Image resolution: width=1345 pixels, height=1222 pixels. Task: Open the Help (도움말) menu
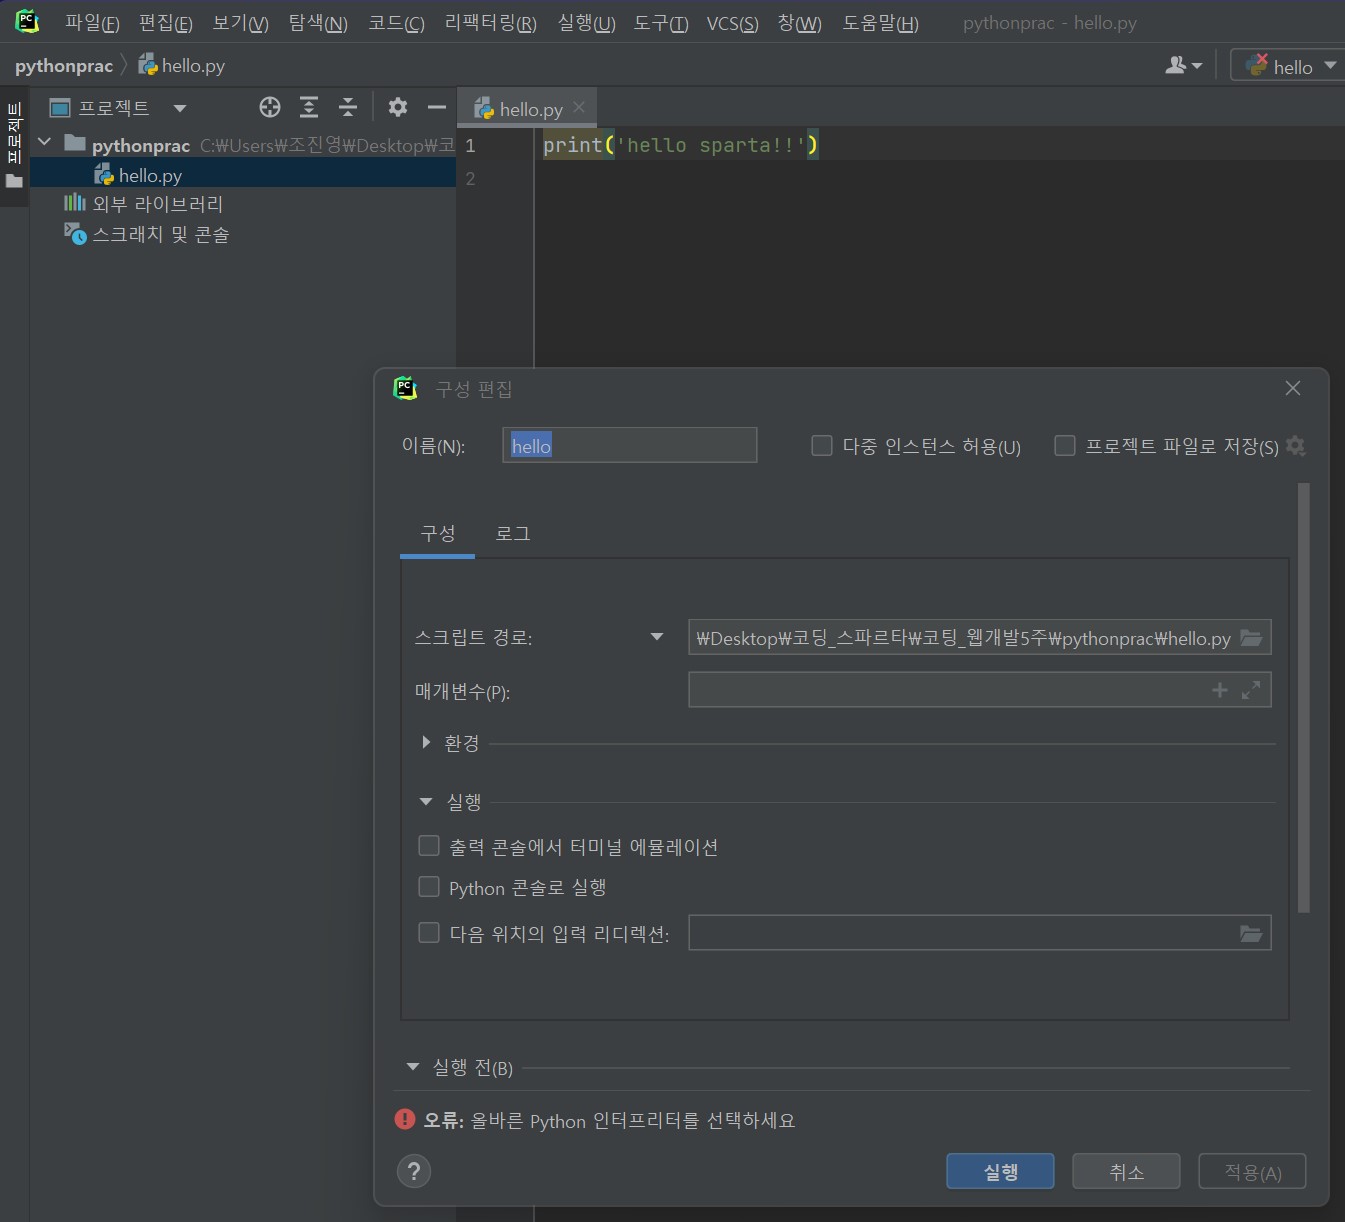click(x=880, y=23)
